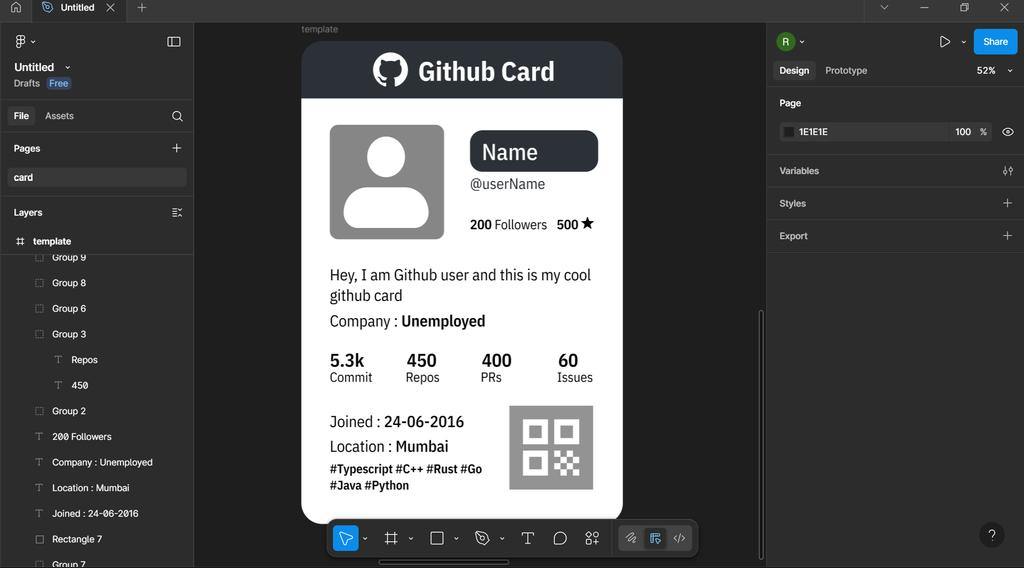Collapse all layers icon

point(177,213)
